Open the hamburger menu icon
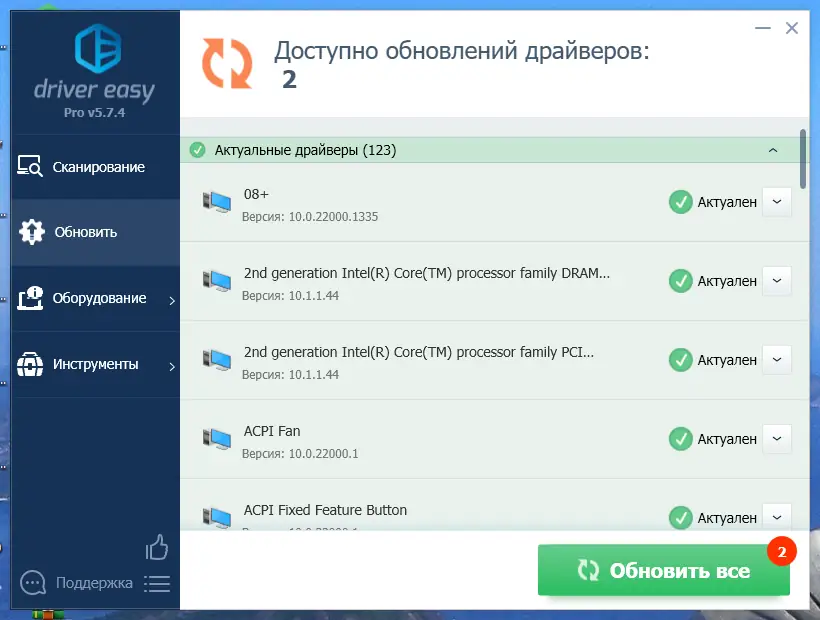 (x=157, y=584)
